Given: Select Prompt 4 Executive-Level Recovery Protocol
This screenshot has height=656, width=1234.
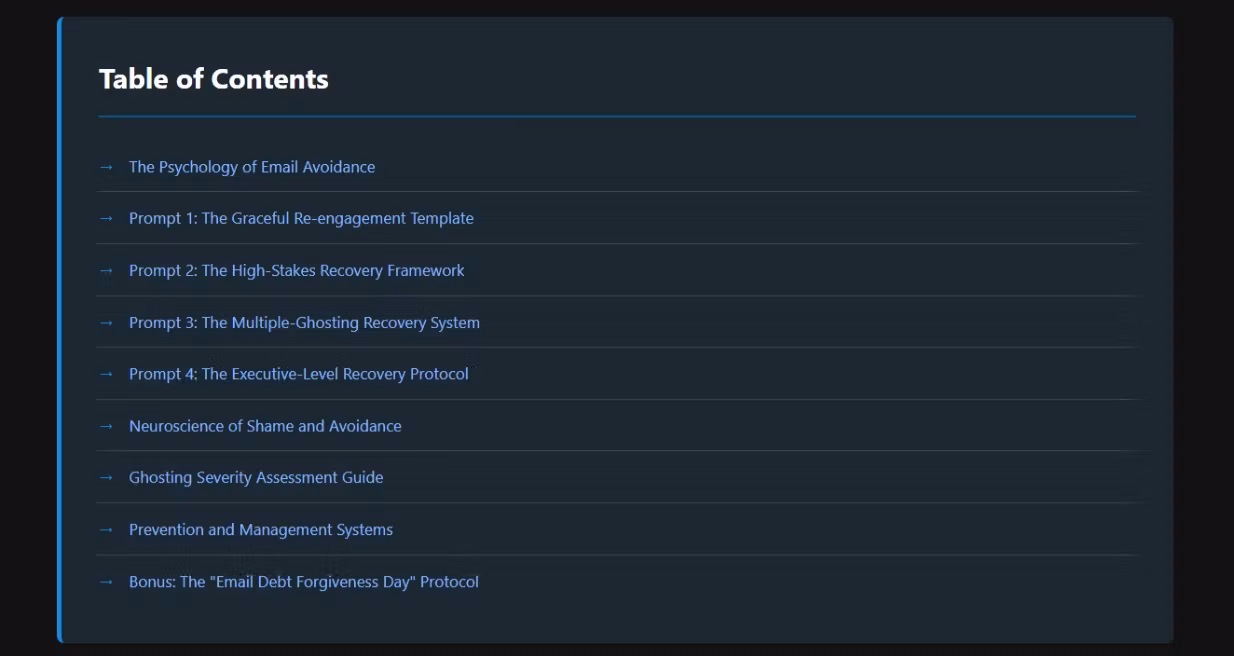Looking at the screenshot, I should 298,374.
